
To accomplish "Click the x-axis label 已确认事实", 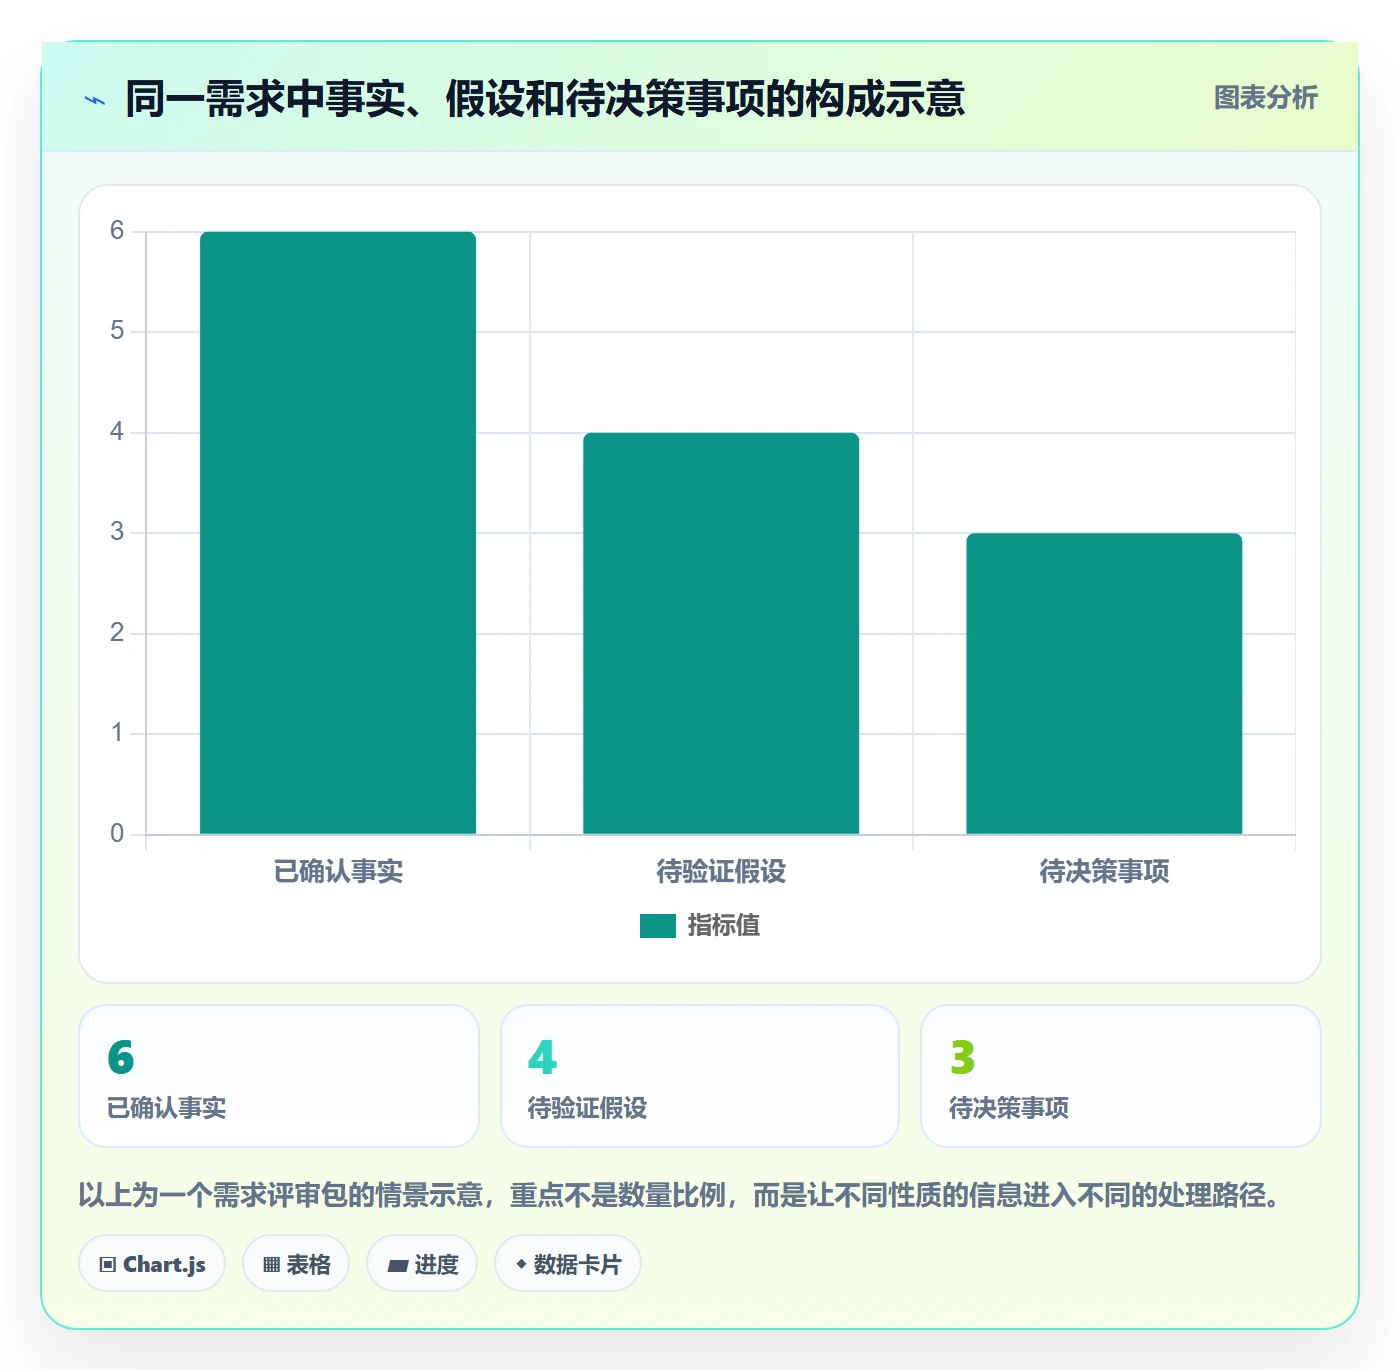I will click(x=338, y=872).
